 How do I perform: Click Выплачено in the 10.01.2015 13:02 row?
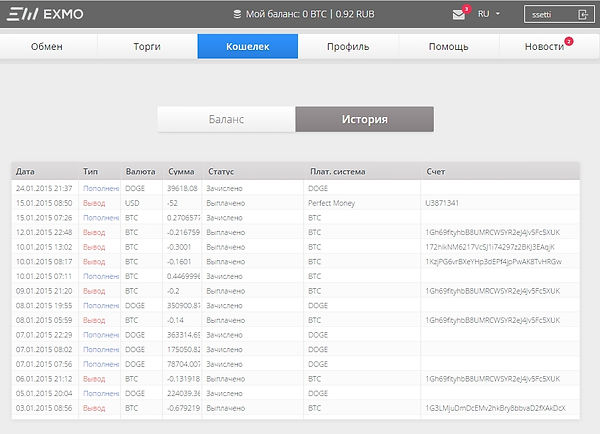point(225,247)
